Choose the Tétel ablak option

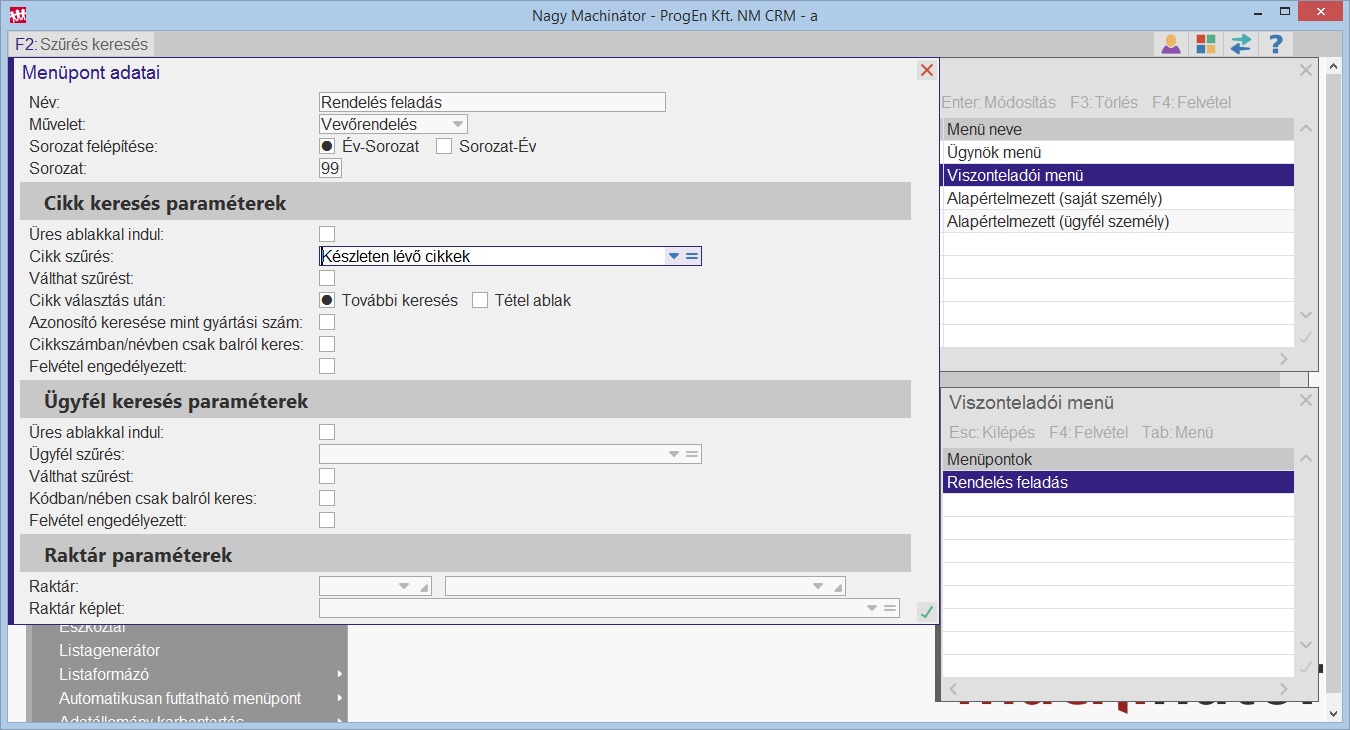pyautogui.click(x=480, y=300)
